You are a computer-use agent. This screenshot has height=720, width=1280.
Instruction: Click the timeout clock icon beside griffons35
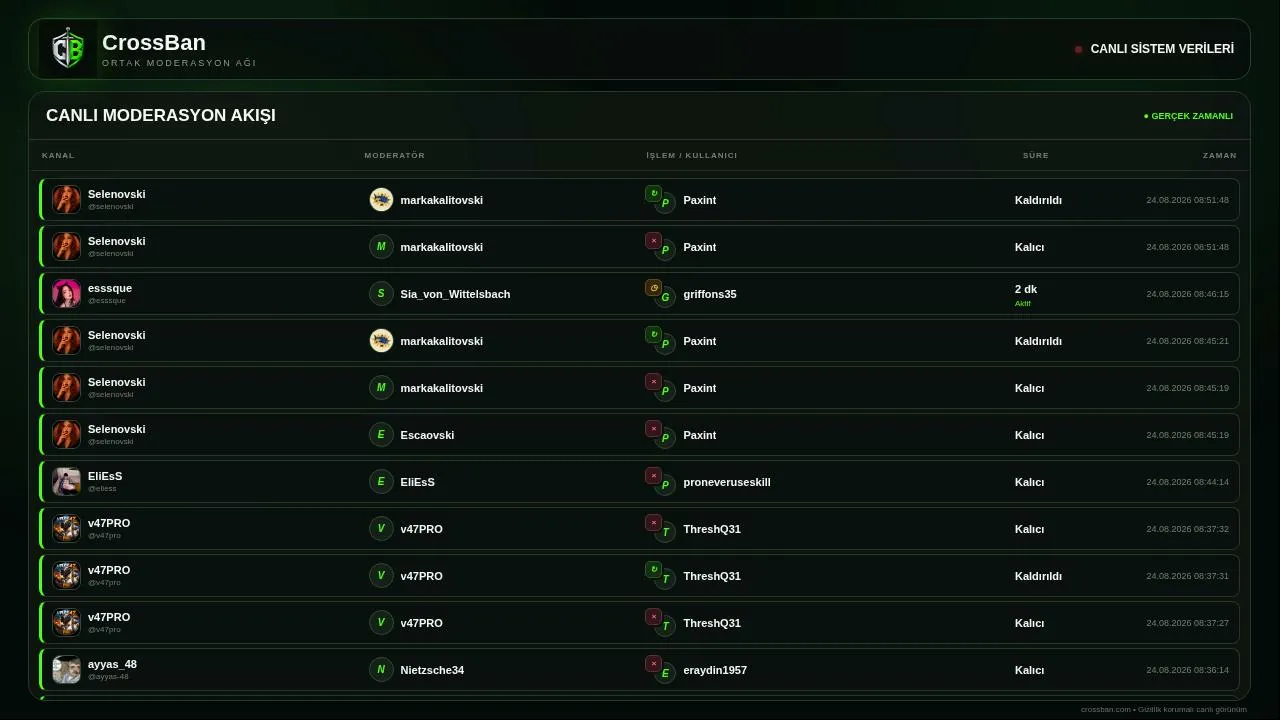pyautogui.click(x=654, y=288)
